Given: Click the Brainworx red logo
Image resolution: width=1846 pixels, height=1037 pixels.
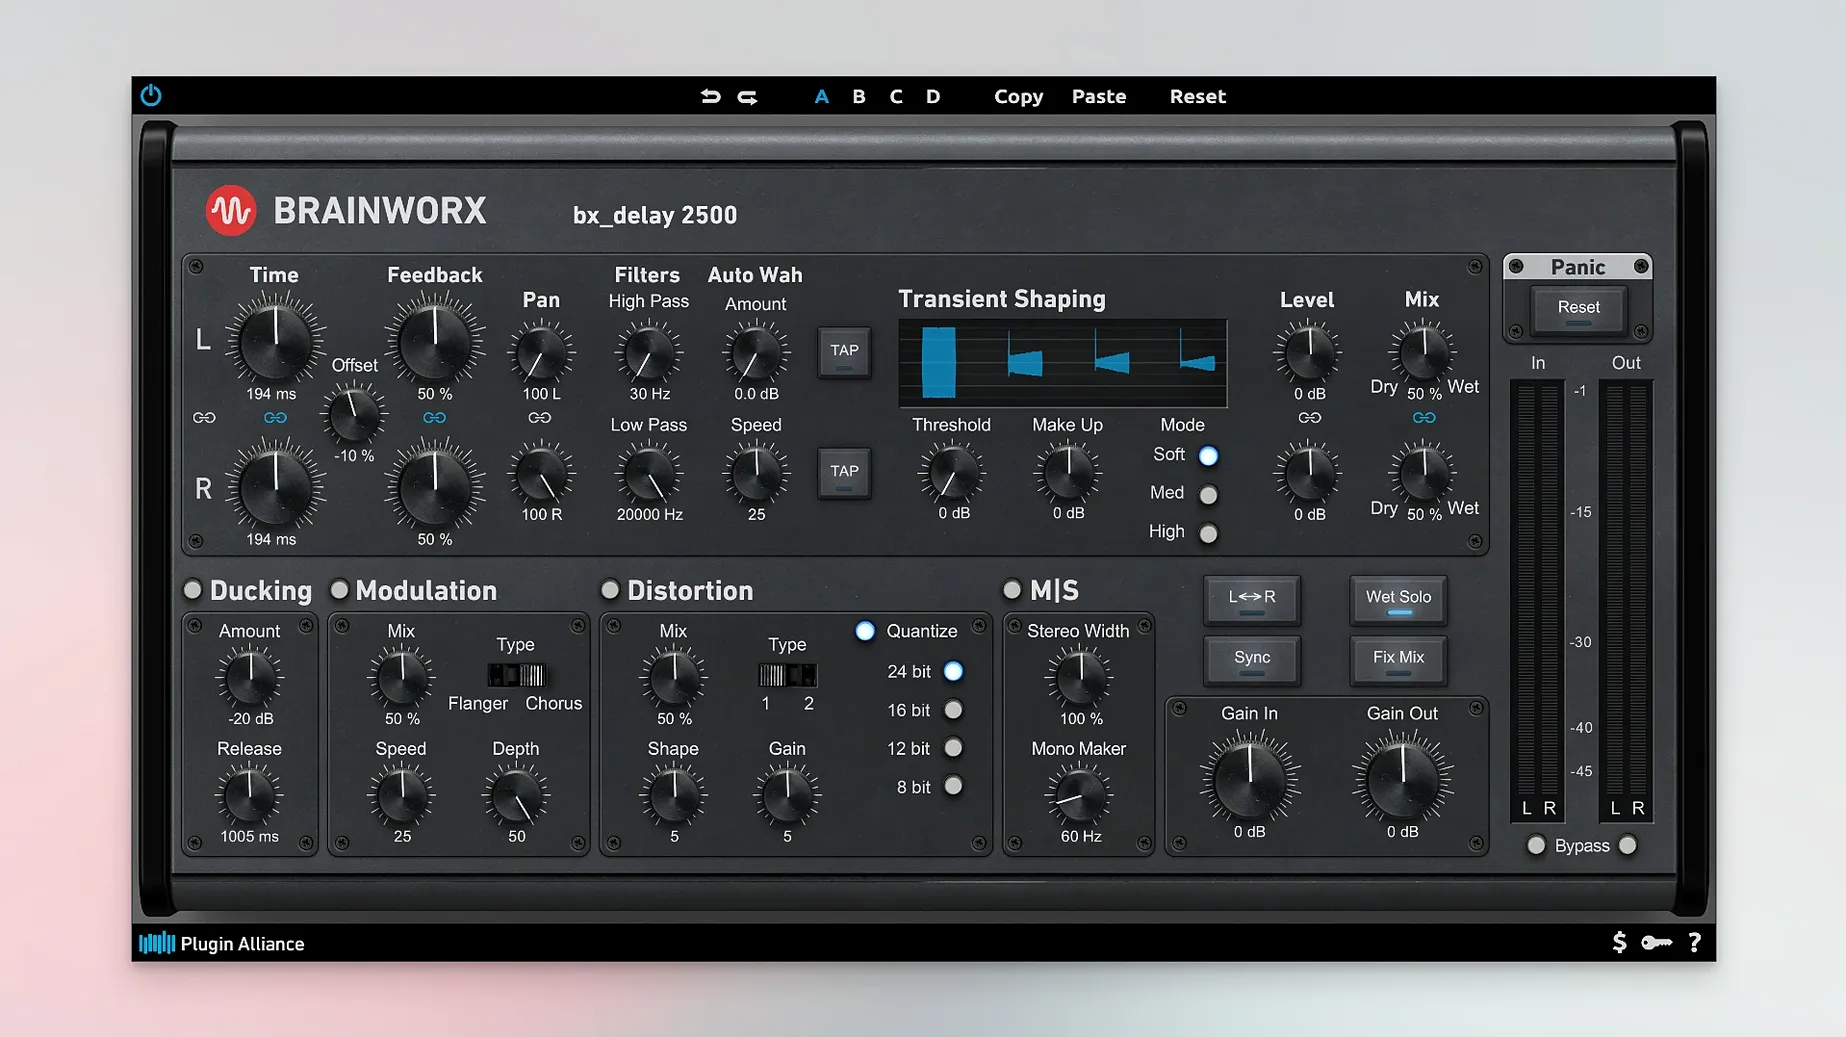Looking at the screenshot, I should point(231,211).
